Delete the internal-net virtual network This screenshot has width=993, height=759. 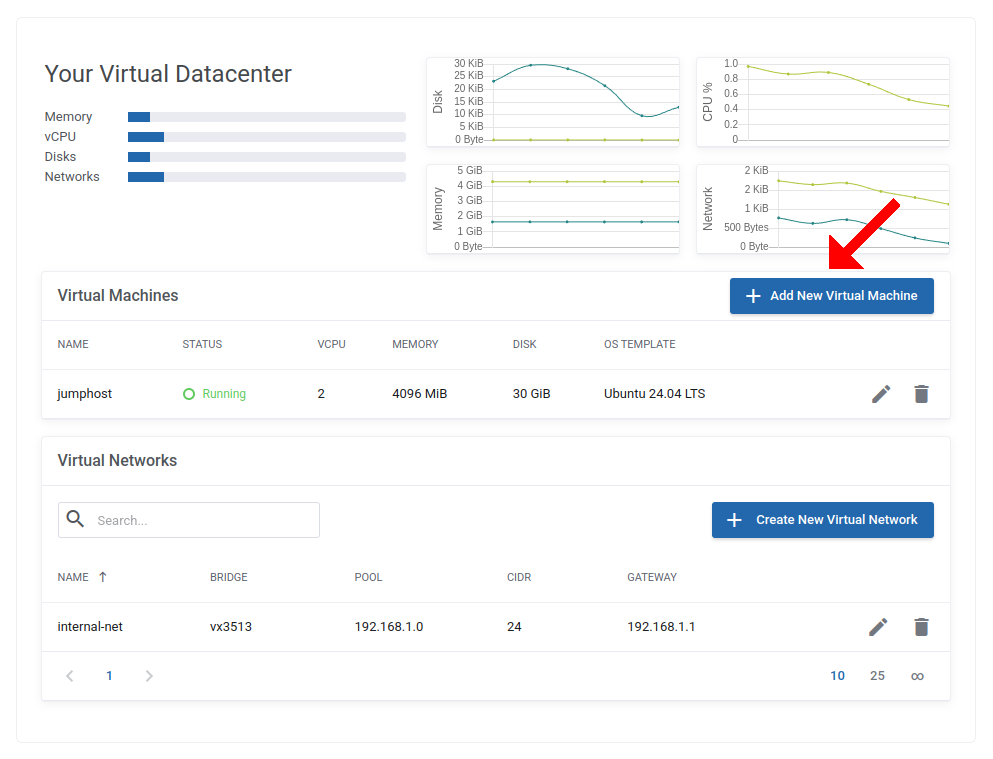pyautogui.click(x=921, y=627)
